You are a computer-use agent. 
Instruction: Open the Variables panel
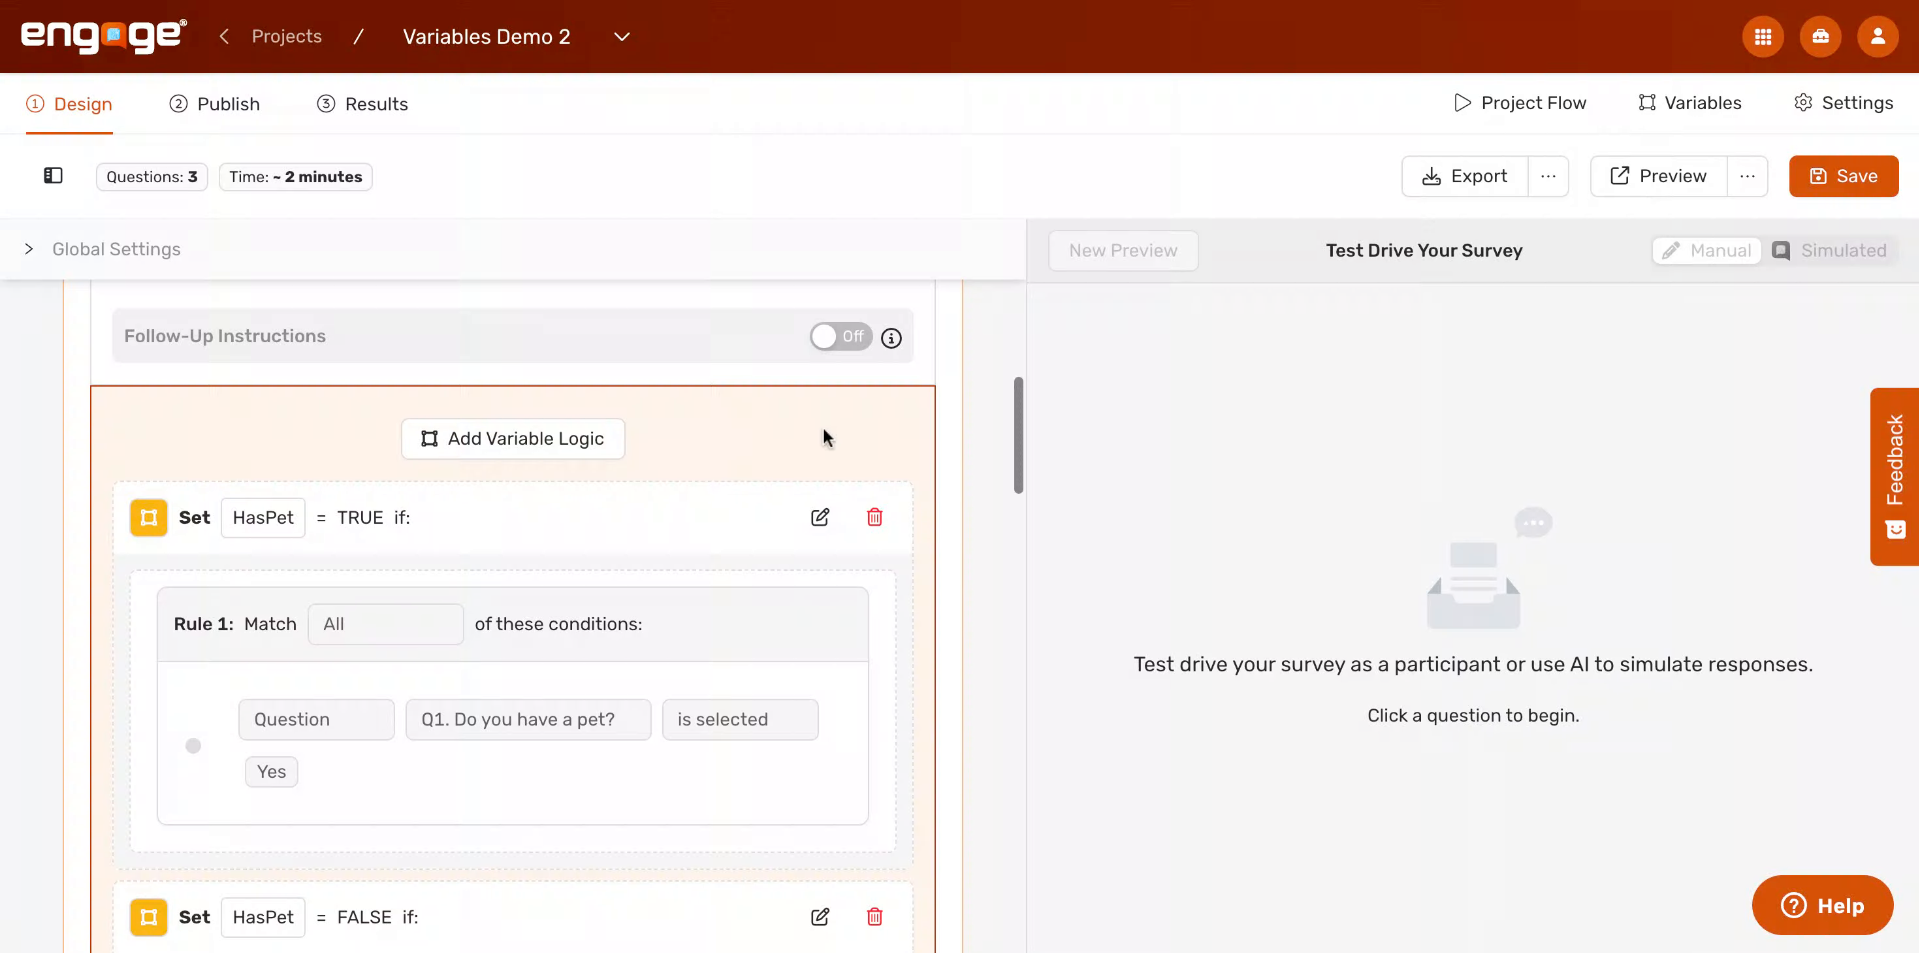tap(1689, 103)
